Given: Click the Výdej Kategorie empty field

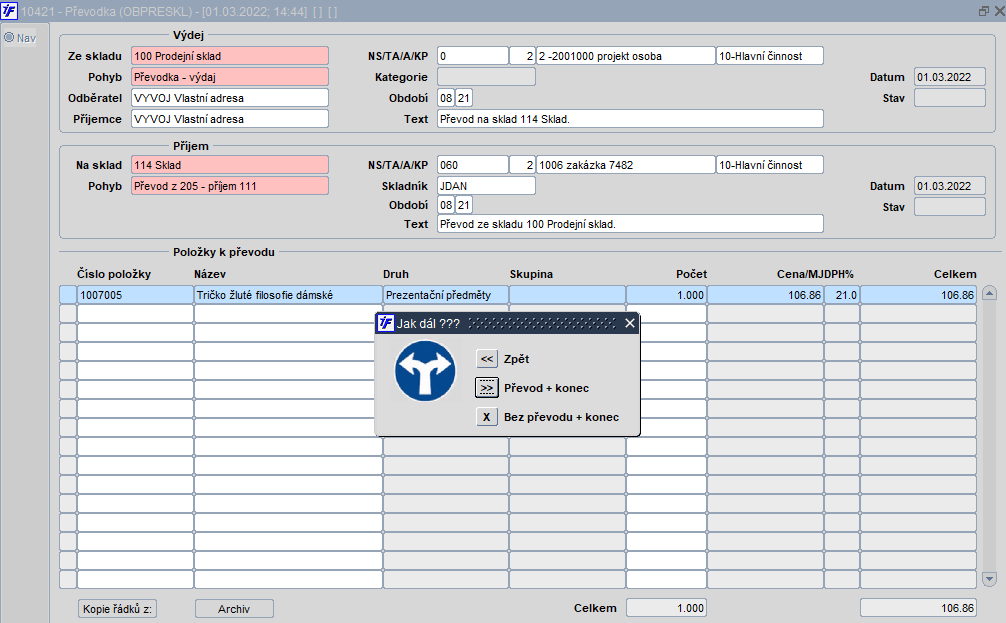Looking at the screenshot, I should coord(486,77).
